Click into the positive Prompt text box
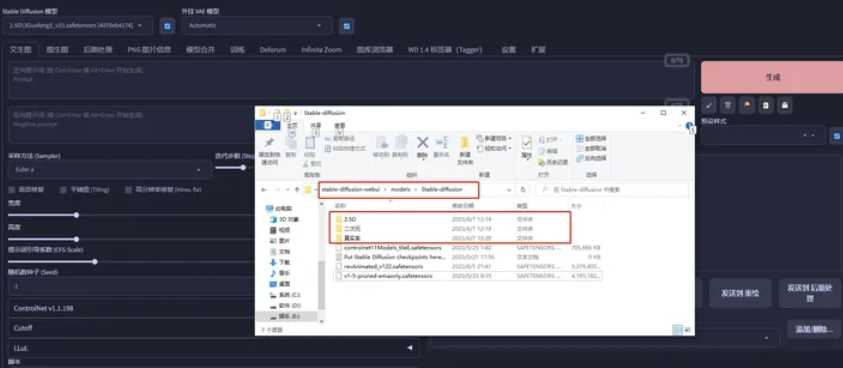The width and height of the screenshot is (843, 368). click(x=351, y=80)
